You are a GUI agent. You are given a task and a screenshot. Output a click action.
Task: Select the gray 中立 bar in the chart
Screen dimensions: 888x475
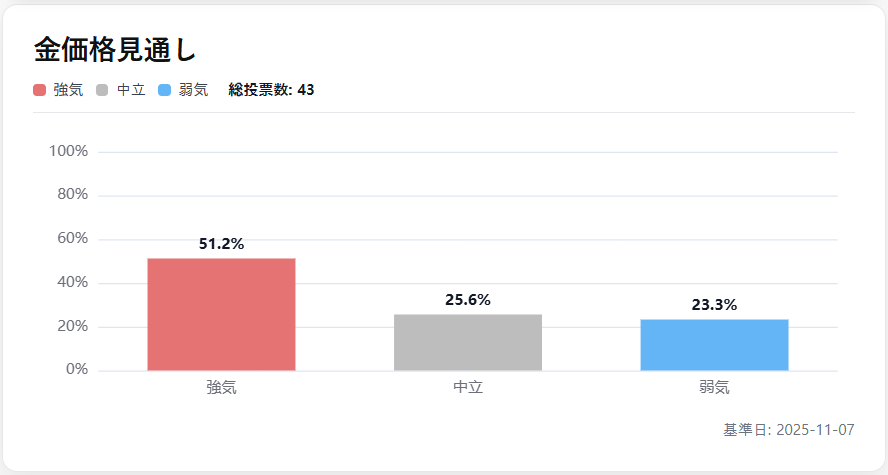[468, 342]
